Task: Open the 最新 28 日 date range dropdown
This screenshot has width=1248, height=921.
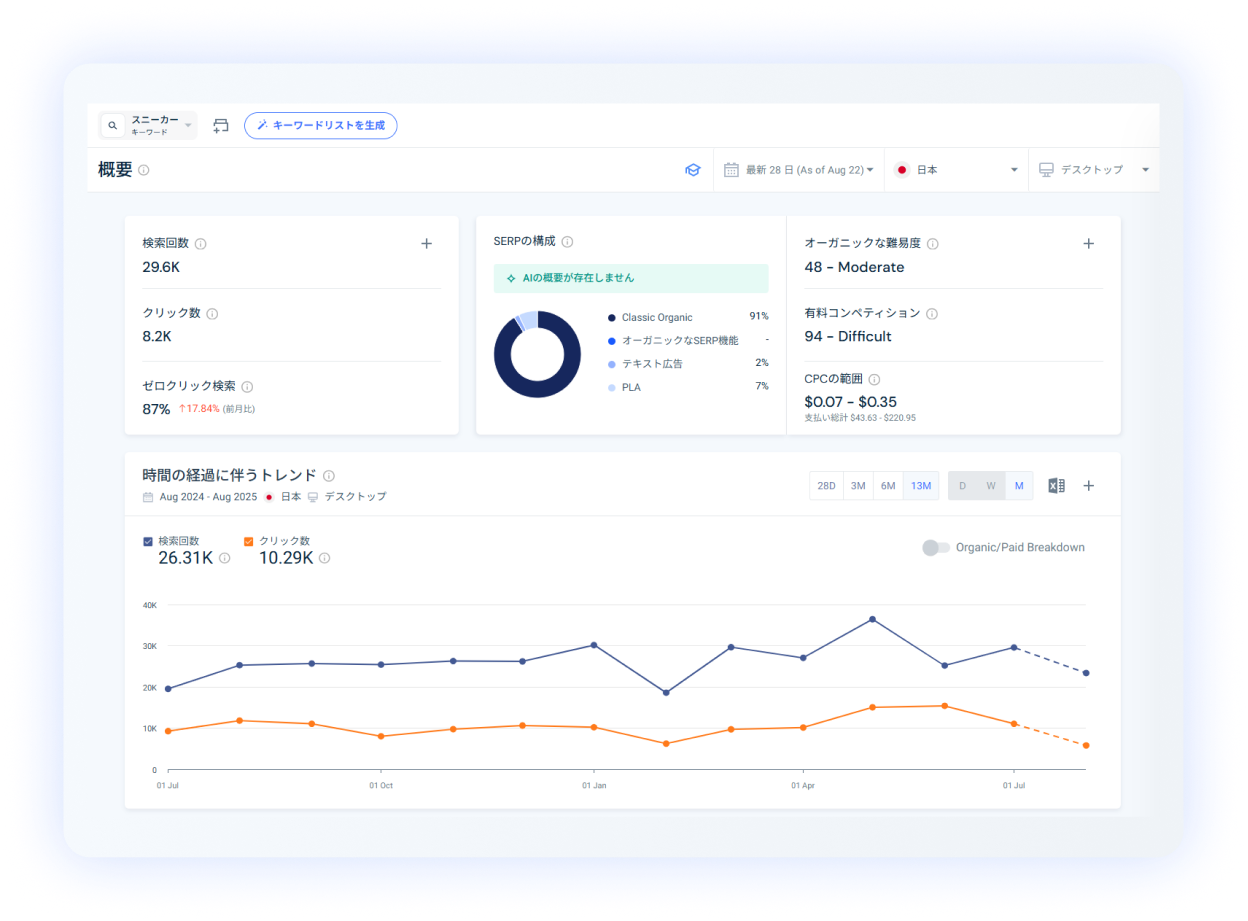Action: tap(799, 170)
